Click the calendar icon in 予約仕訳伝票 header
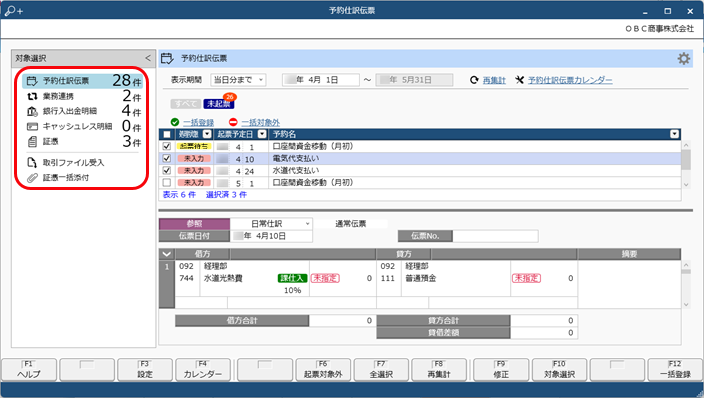704x398 pixels. click(167, 58)
